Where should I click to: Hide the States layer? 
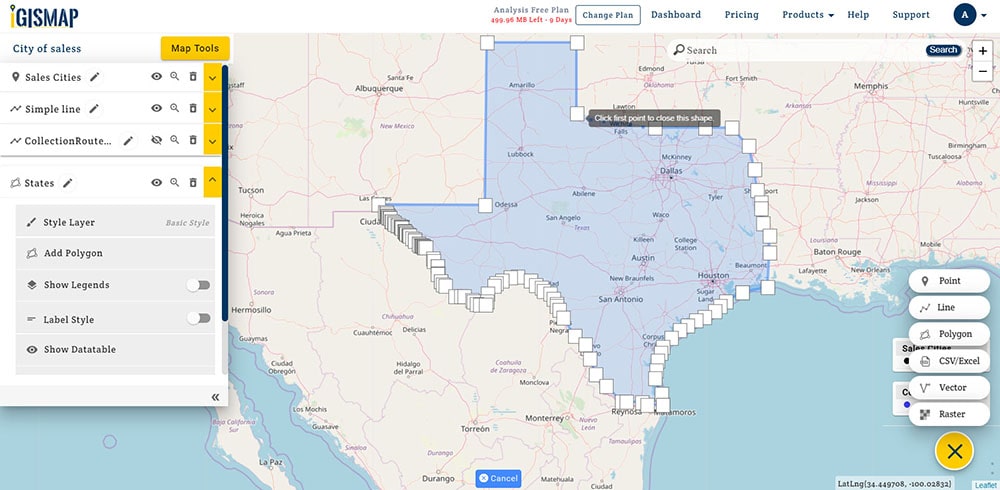click(156, 182)
